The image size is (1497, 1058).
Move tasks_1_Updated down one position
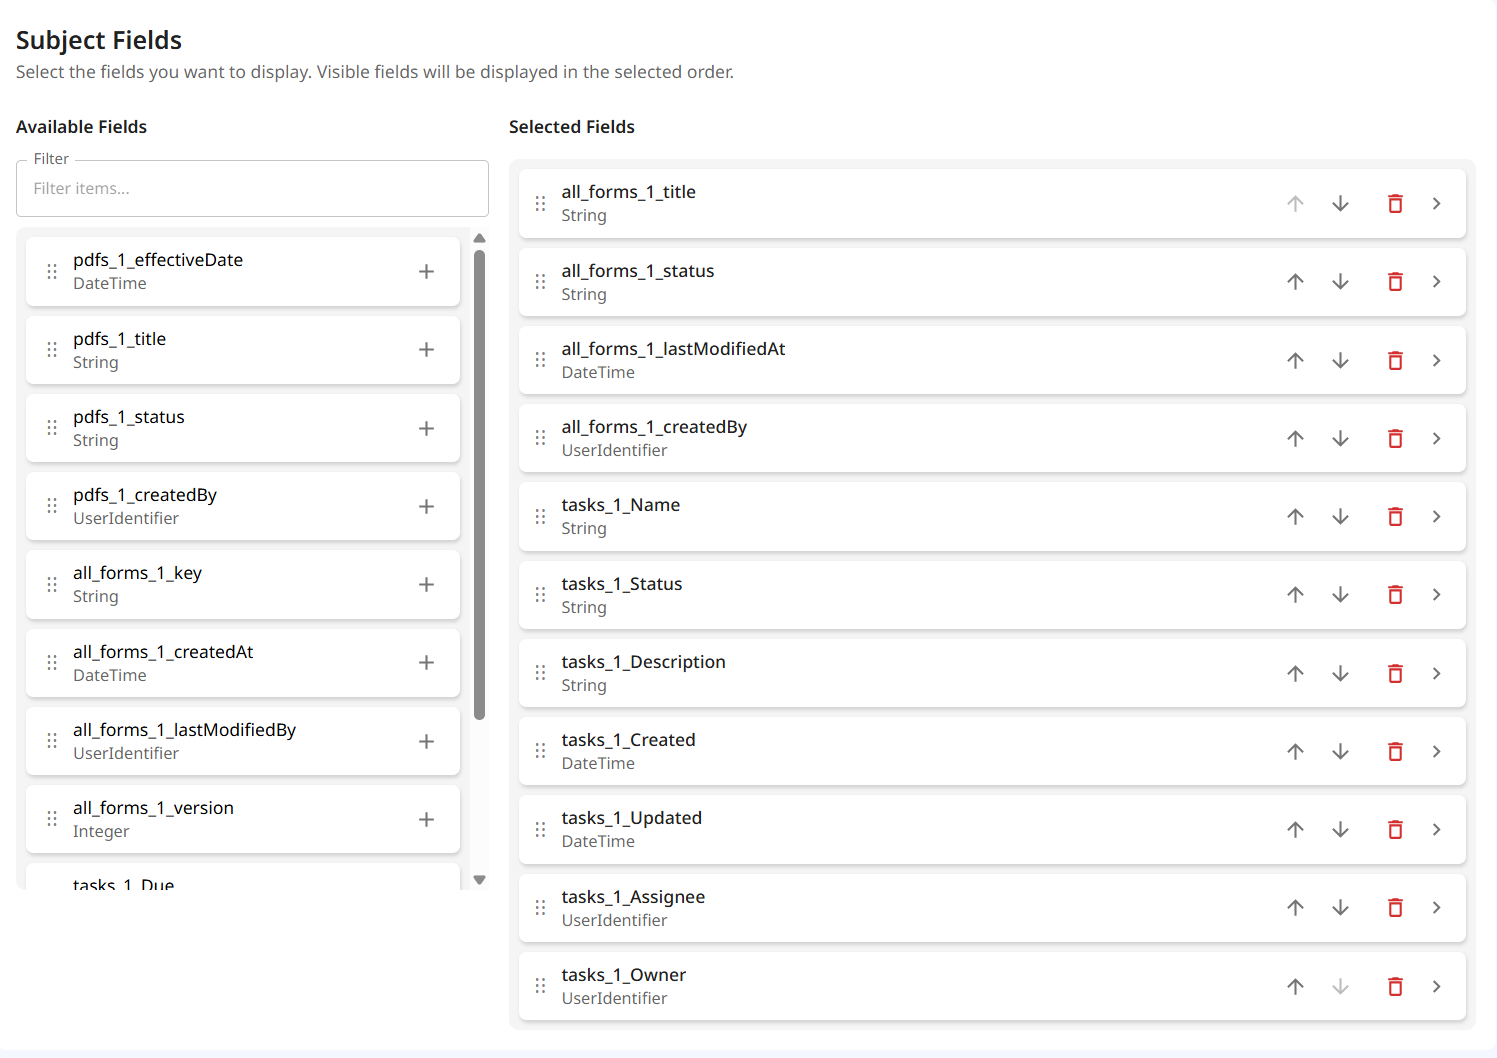coord(1340,829)
